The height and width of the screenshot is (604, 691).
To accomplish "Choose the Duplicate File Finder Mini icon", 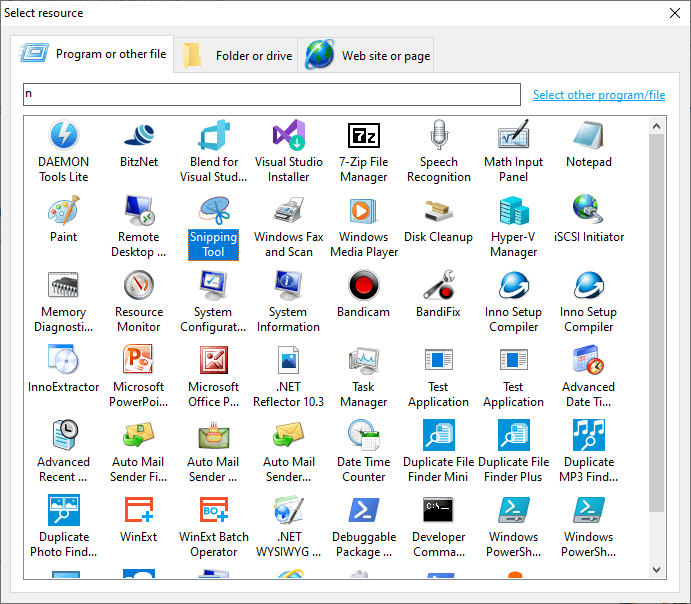I will (439, 435).
